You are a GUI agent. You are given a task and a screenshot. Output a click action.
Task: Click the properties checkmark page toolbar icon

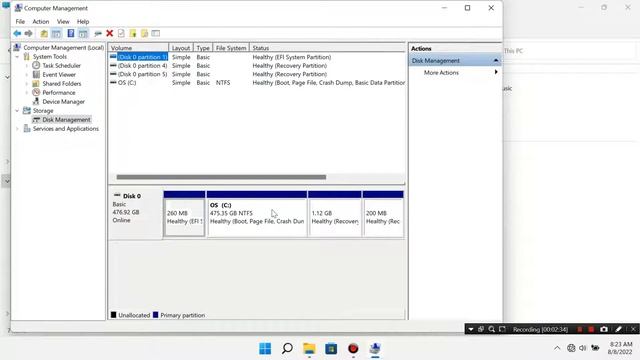pos(121,33)
